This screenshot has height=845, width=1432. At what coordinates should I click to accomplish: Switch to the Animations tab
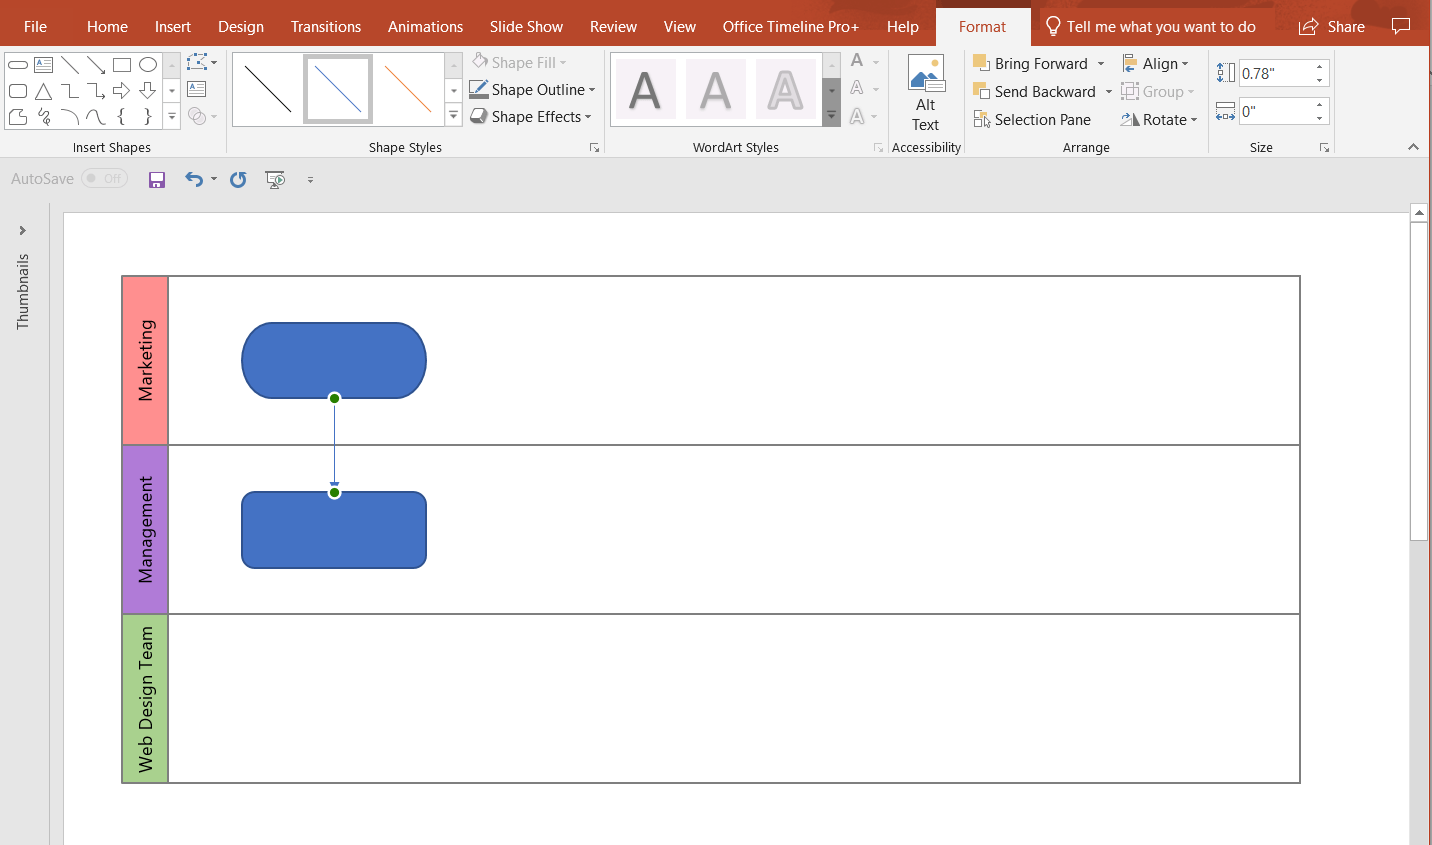pyautogui.click(x=425, y=26)
